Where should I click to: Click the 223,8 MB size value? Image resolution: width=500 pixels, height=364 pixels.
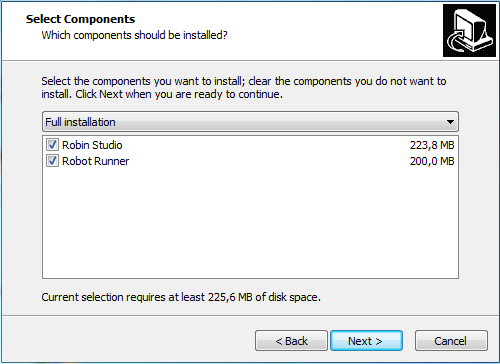(x=432, y=145)
